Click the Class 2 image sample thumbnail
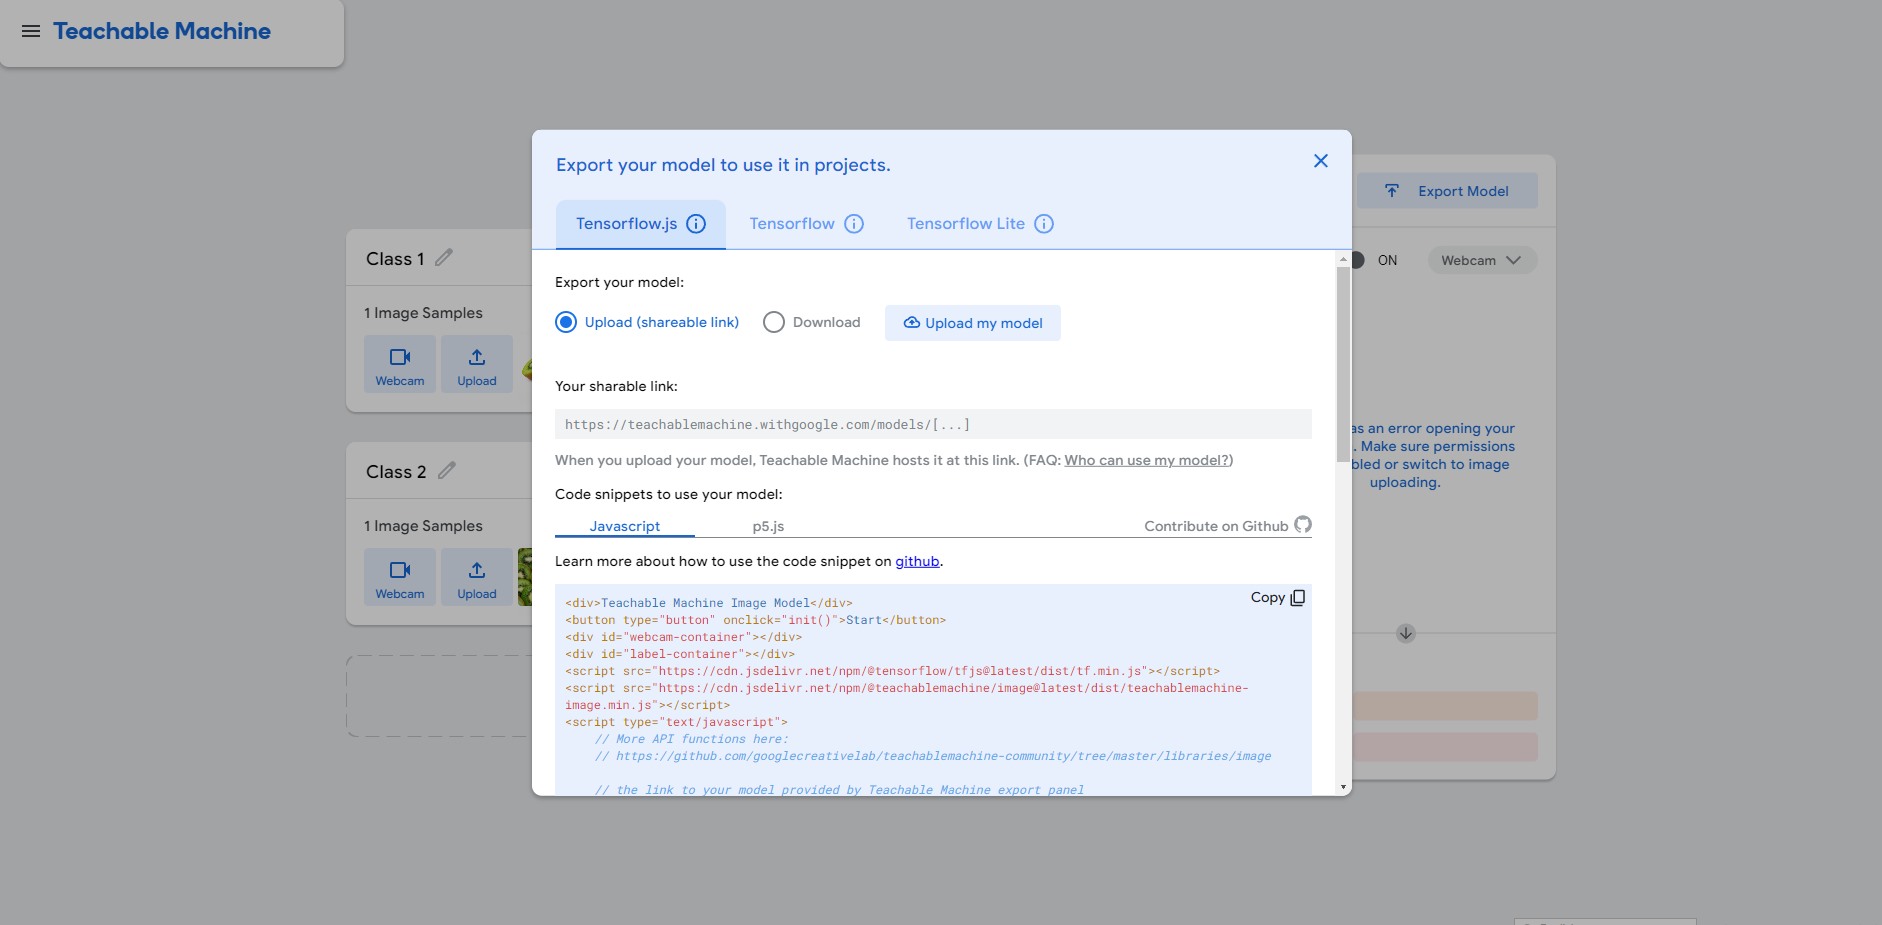1882x925 pixels. click(x=525, y=577)
